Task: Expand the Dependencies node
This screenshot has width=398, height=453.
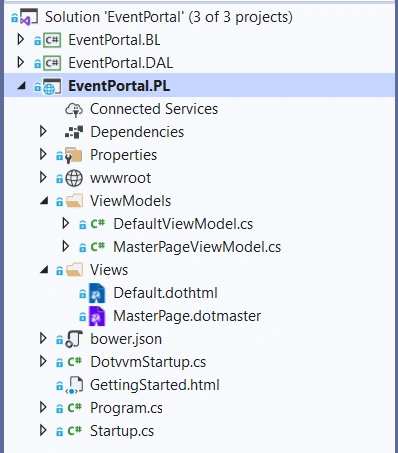Action: click(43, 132)
